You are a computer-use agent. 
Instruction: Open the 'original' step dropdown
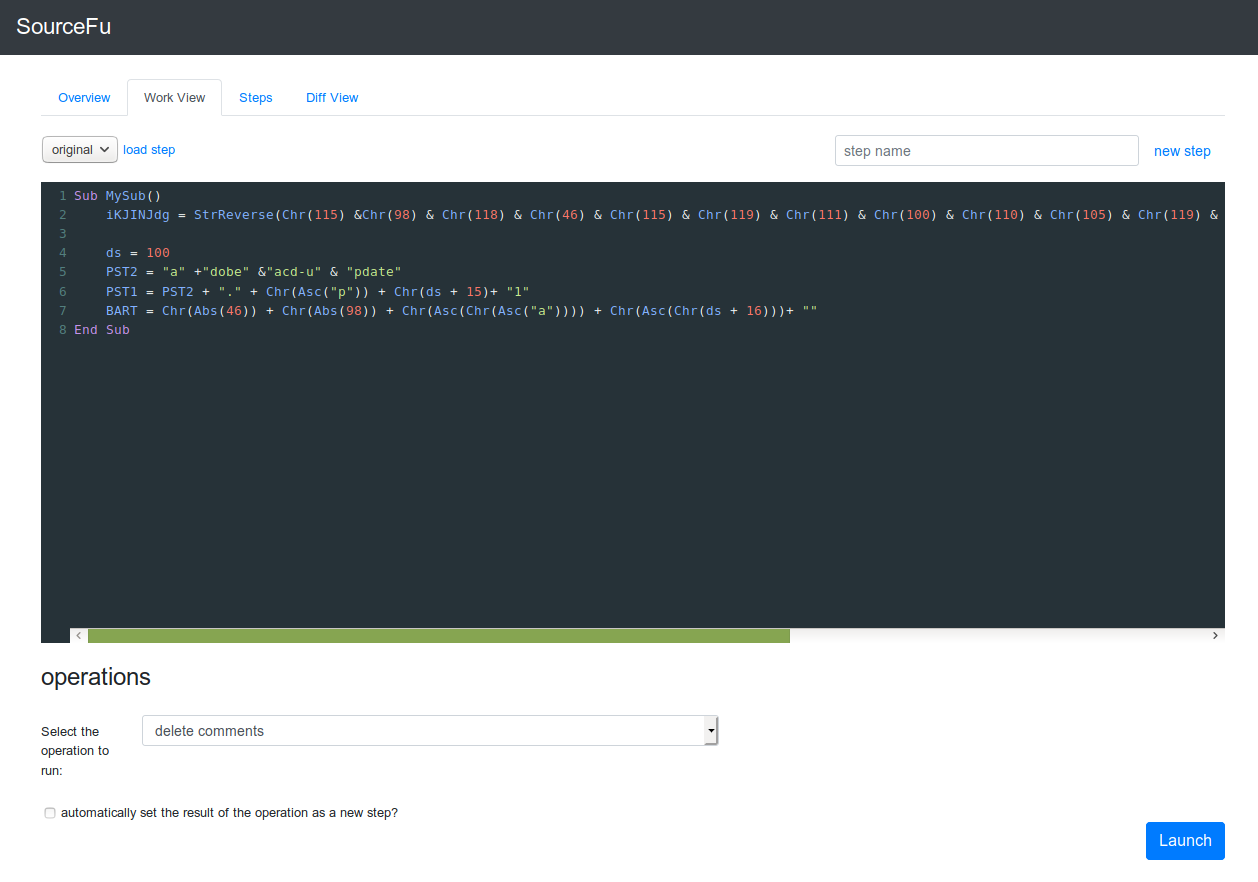point(80,150)
